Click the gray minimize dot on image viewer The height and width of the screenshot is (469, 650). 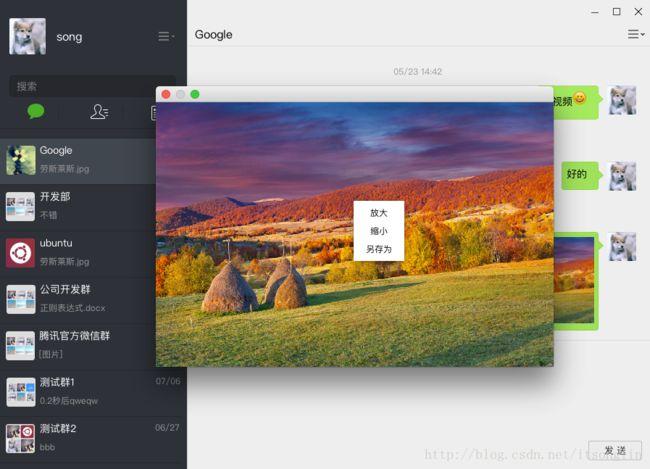tap(180, 94)
